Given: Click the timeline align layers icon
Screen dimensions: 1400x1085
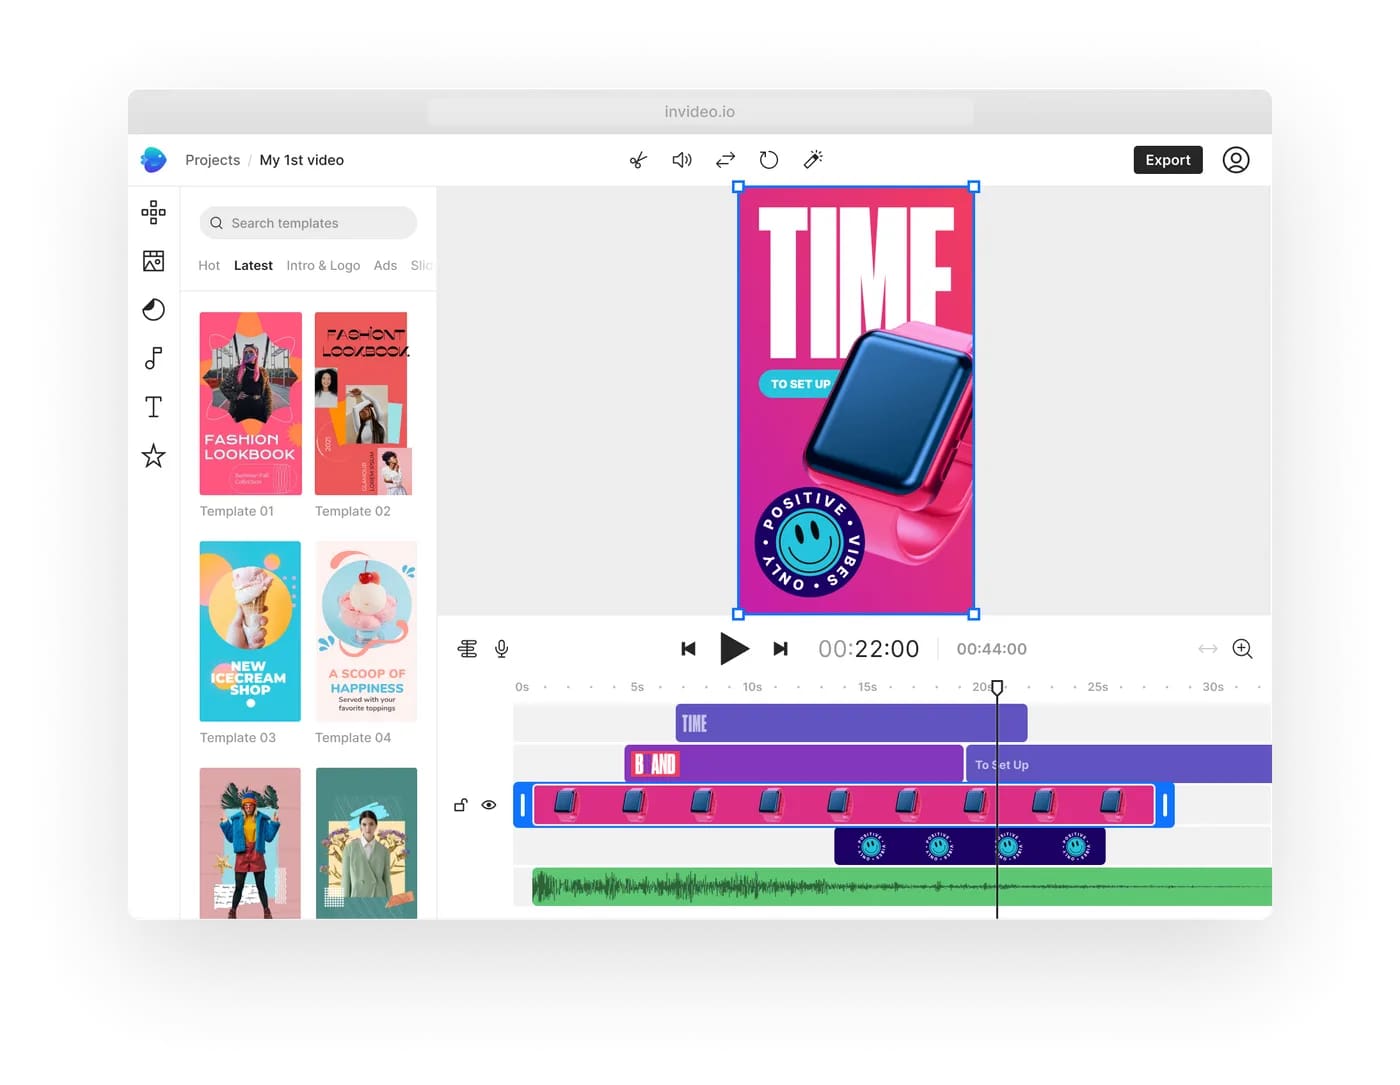Looking at the screenshot, I should tap(467, 649).
